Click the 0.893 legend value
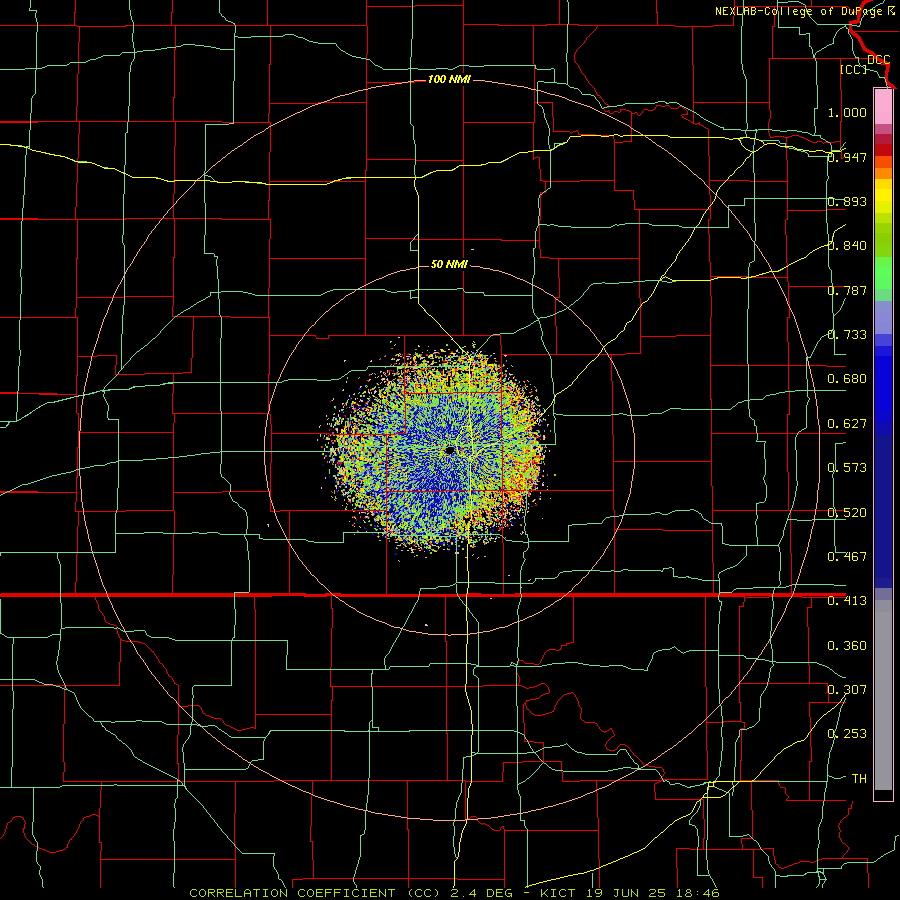The height and width of the screenshot is (900, 900). pyautogui.click(x=847, y=201)
